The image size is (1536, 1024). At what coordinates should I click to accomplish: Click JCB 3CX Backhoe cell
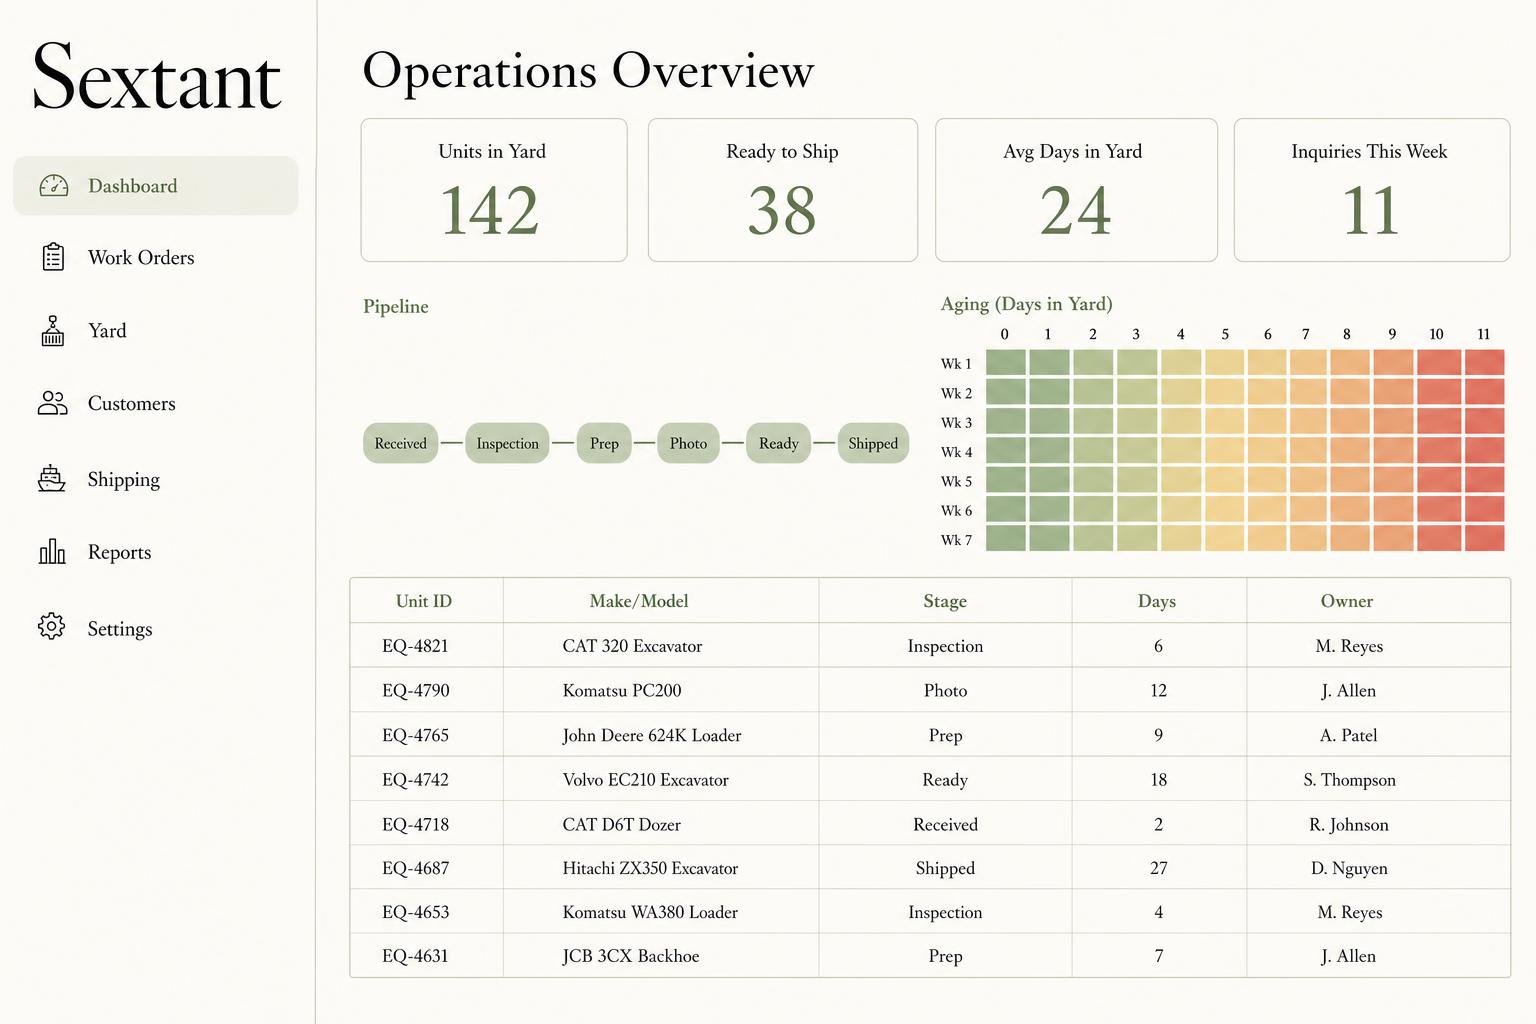click(631, 956)
